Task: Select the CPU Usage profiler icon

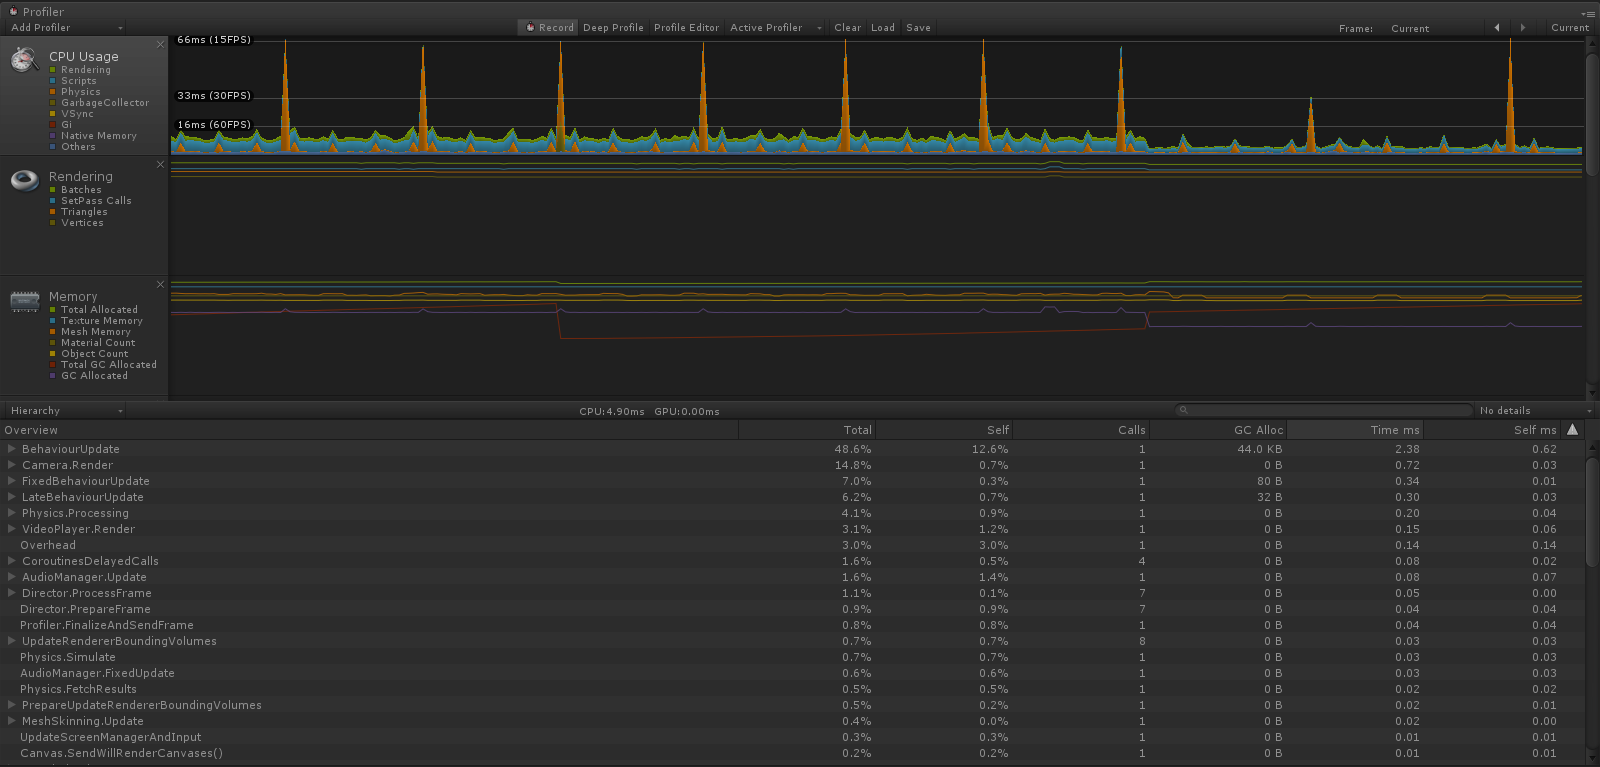Action: [x=24, y=60]
